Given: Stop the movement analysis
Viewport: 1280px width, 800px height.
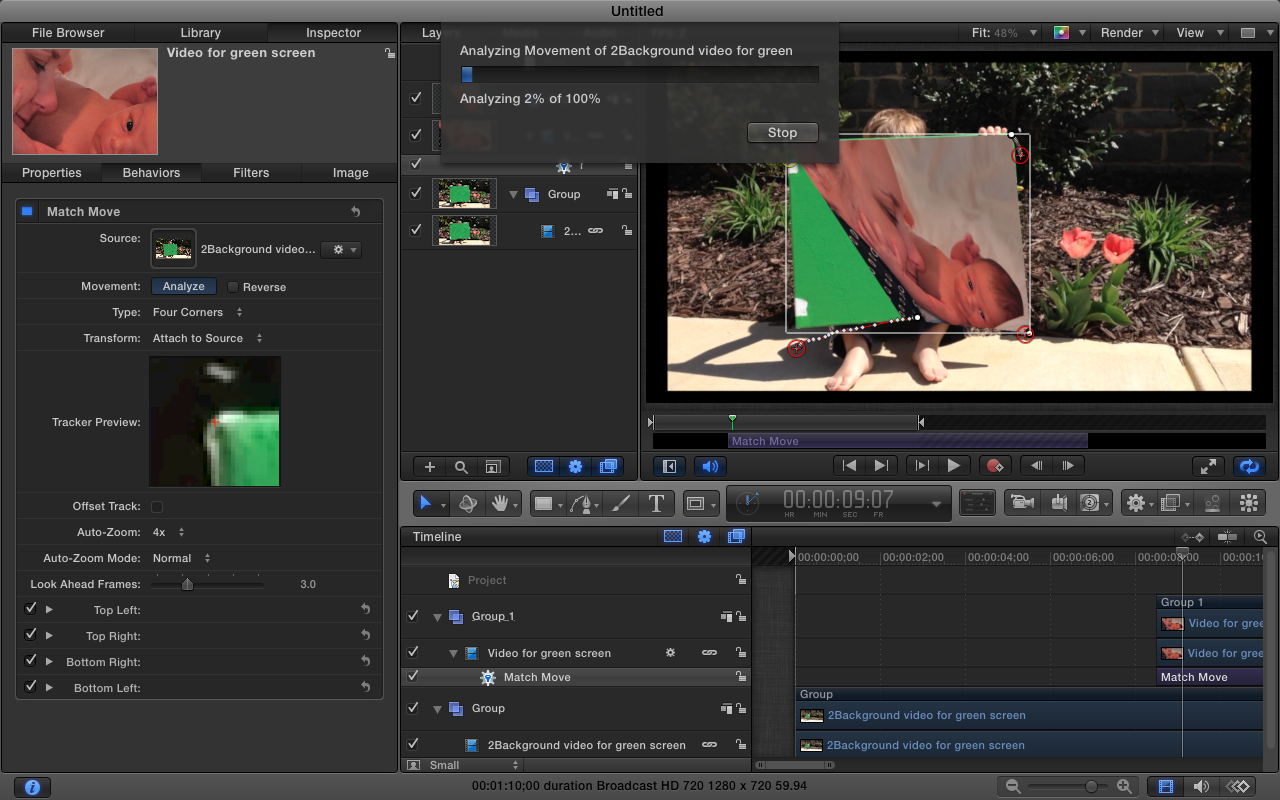Looking at the screenshot, I should [x=782, y=132].
